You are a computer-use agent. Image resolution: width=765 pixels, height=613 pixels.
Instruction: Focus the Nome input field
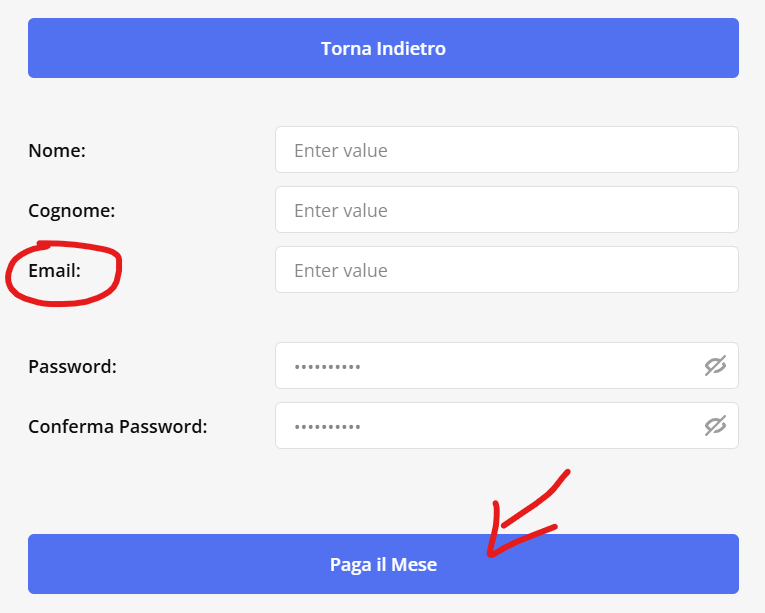point(506,150)
